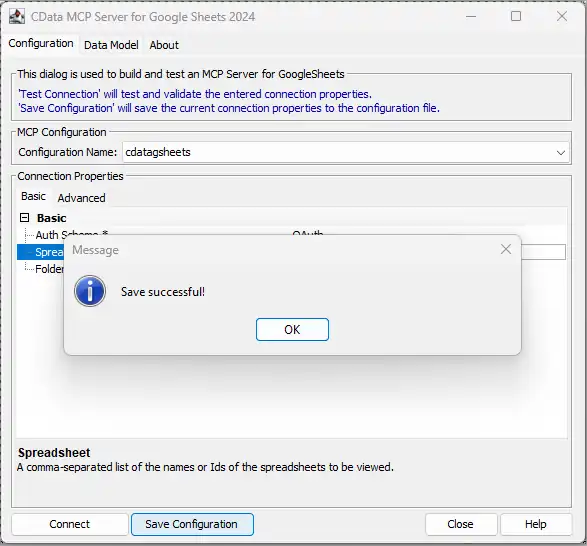Click the blue information icon in Message dialog
This screenshot has width=587, height=546.
(90, 291)
